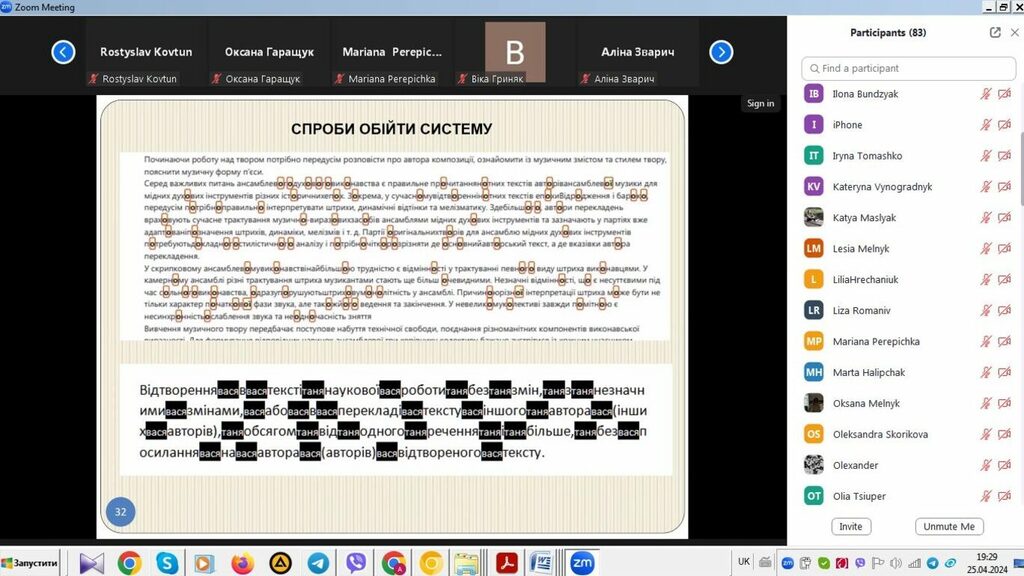Click muted microphone icon for Katya Maslyak
Image resolution: width=1024 pixels, height=576 pixels.
tap(986, 218)
